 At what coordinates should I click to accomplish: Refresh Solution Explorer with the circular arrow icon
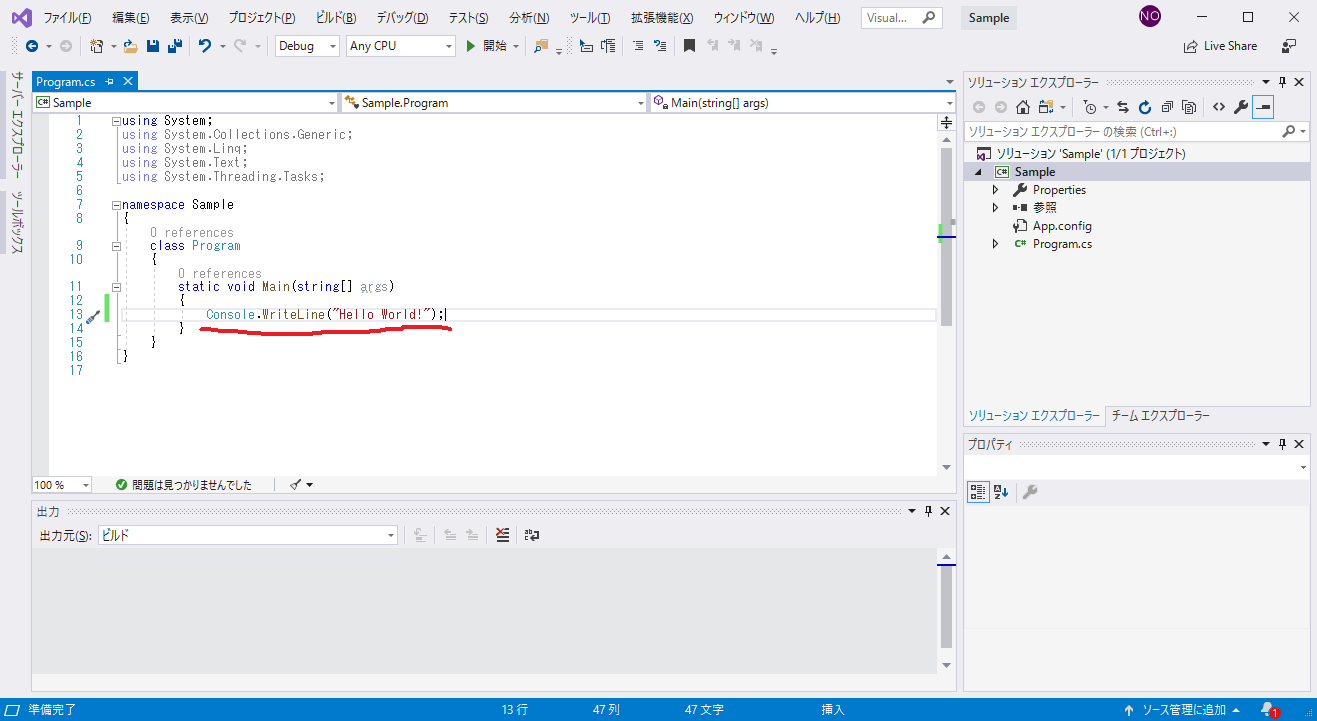1145,107
